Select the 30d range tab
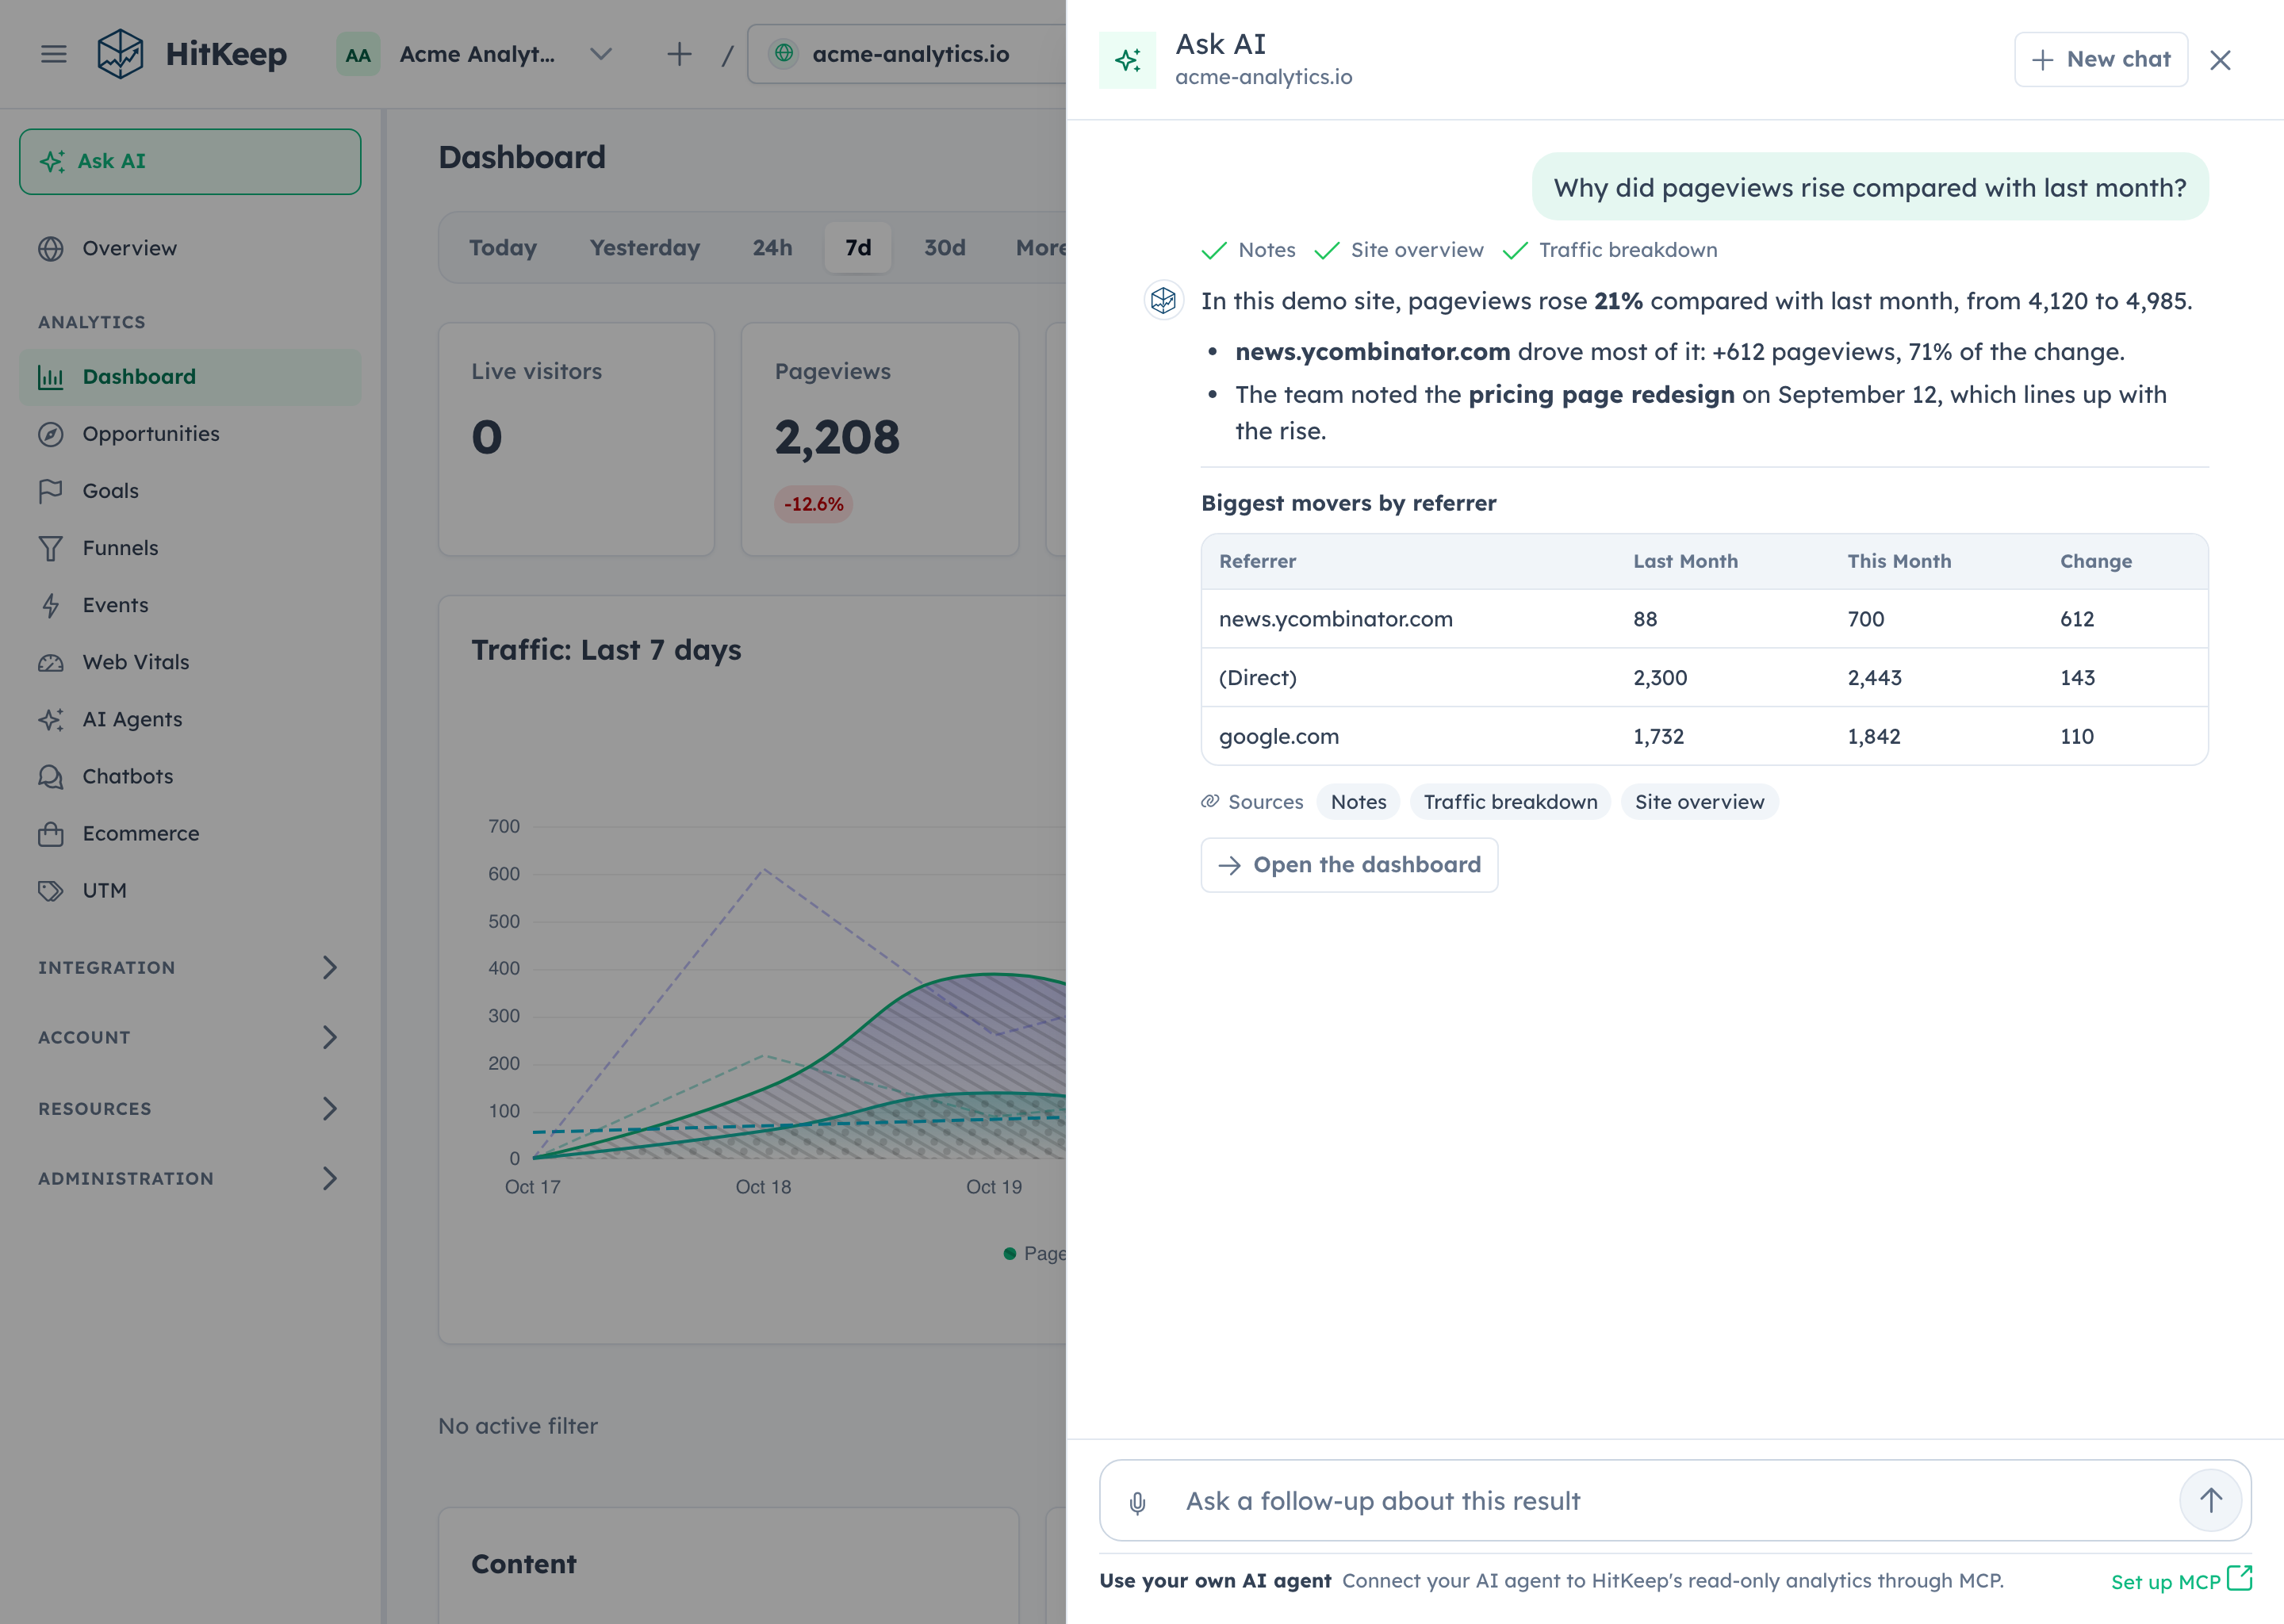This screenshot has height=1624, width=2284. point(944,248)
